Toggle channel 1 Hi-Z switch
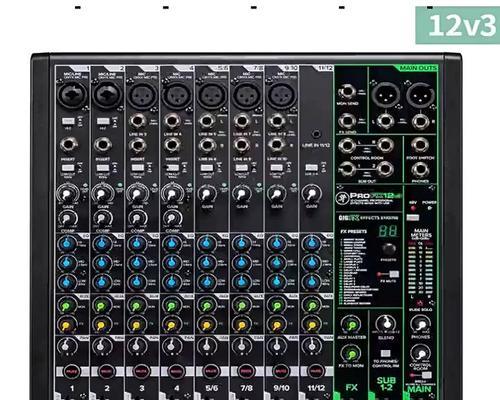This screenshot has height=400, width=500. [68, 121]
